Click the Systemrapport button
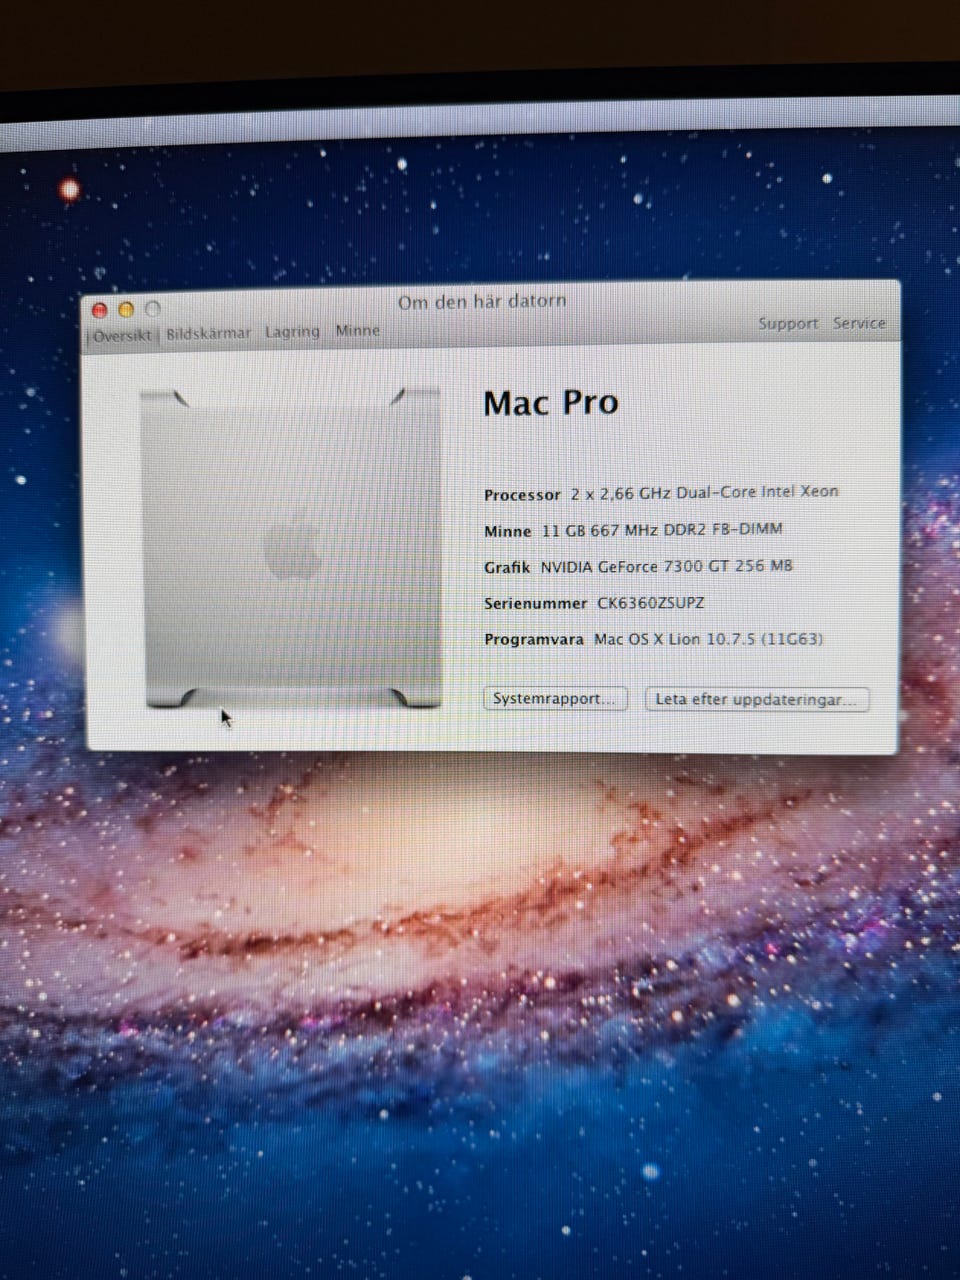The width and height of the screenshot is (960, 1280). pyautogui.click(x=555, y=698)
